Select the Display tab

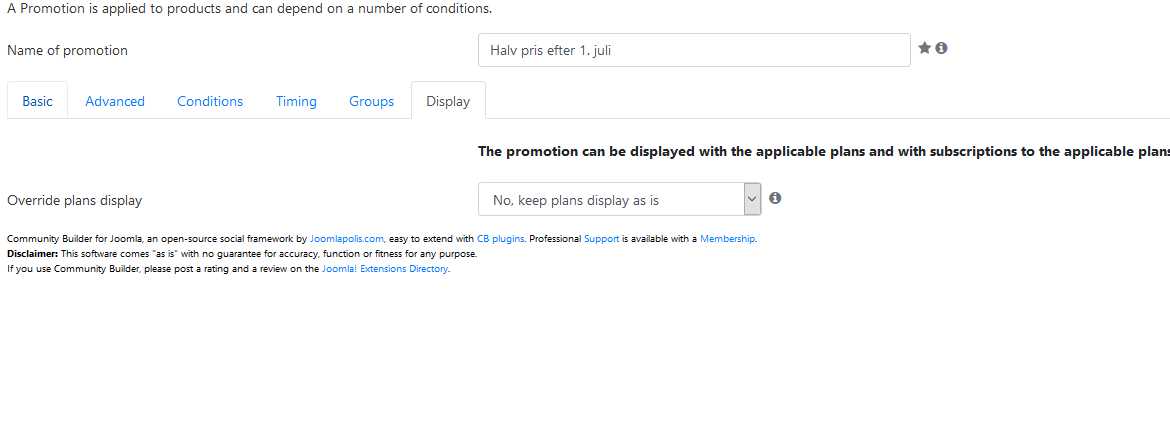coord(448,101)
